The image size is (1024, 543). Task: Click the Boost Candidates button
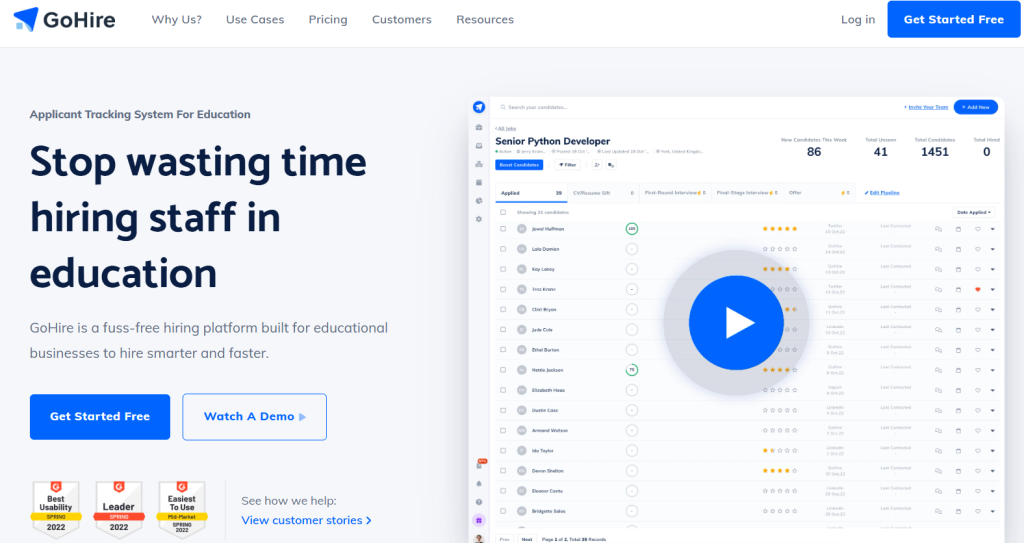click(519, 165)
